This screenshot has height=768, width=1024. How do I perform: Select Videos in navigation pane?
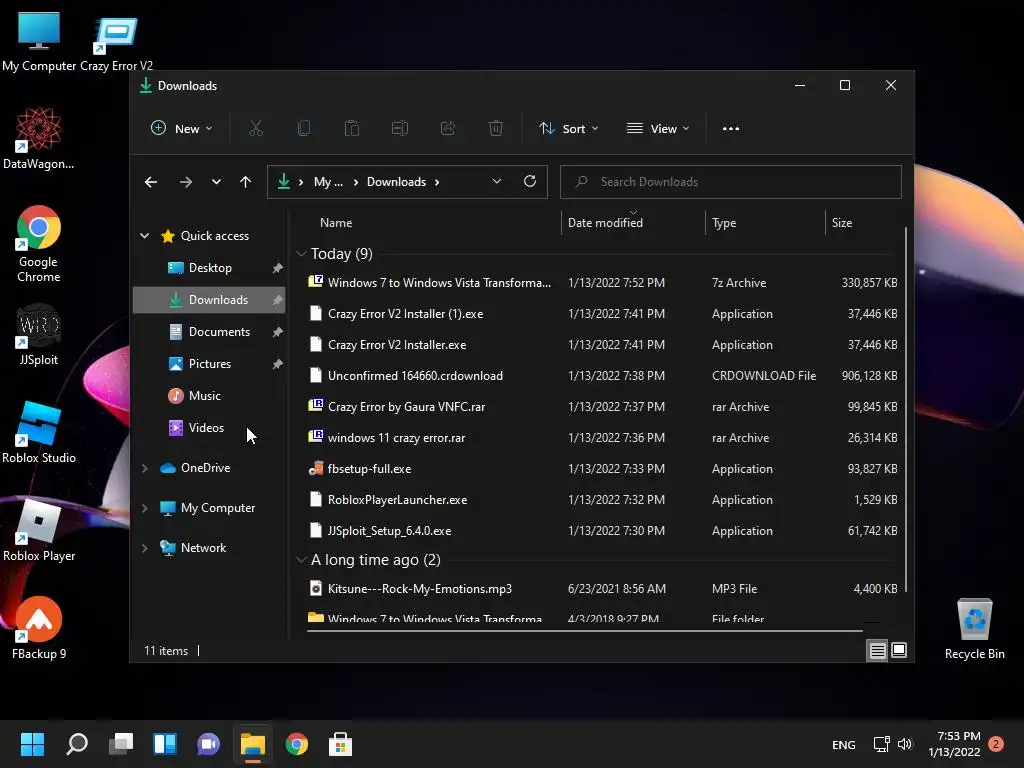click(x=209, y=428)
